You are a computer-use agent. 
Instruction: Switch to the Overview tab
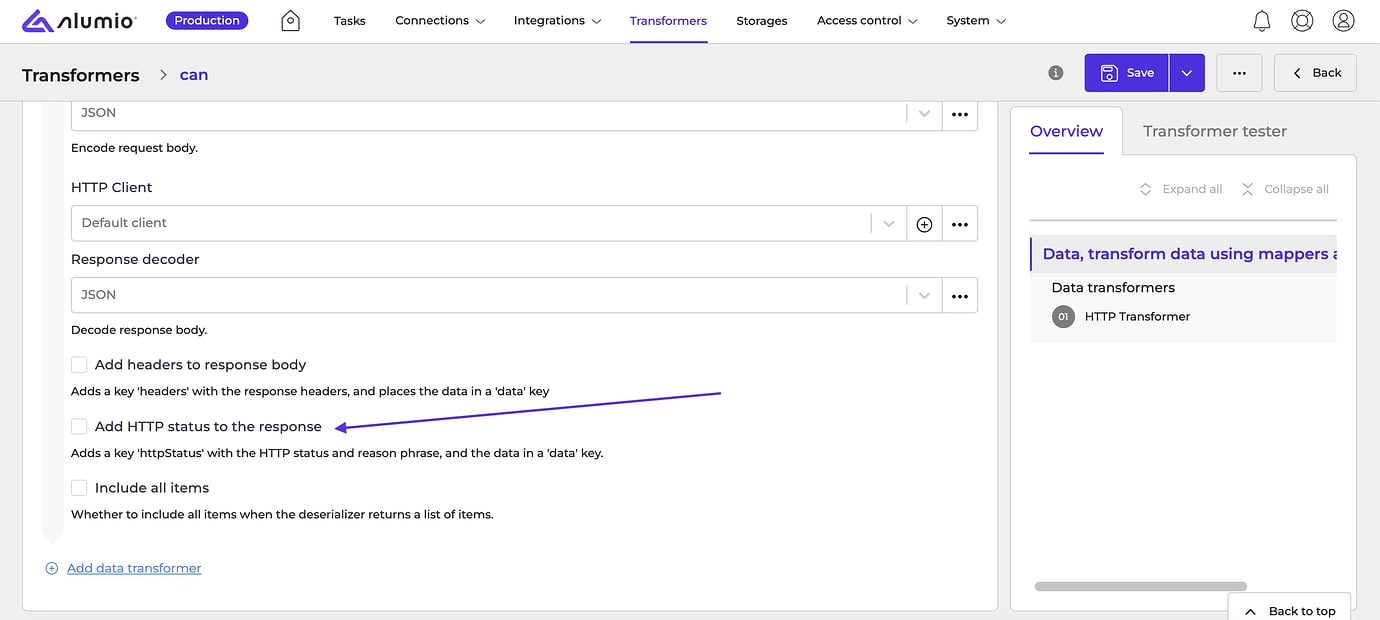point(1066,131)
